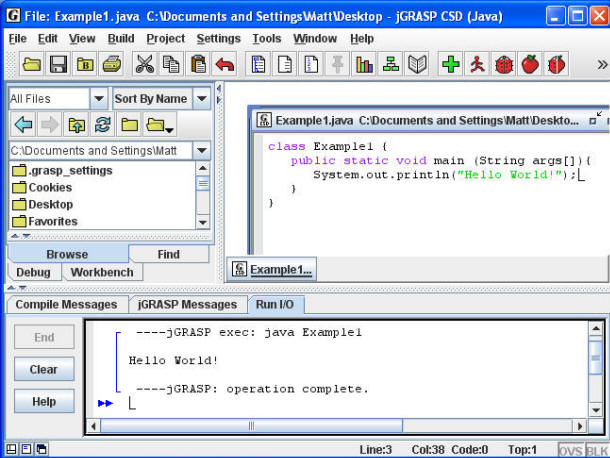Open the Build menu

click(121, 39)
